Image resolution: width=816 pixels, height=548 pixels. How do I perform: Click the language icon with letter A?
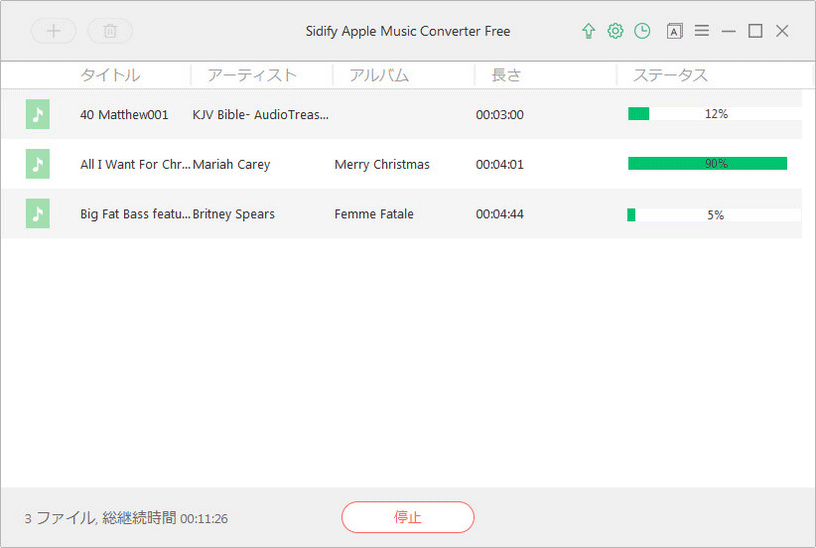coord(674,31)
